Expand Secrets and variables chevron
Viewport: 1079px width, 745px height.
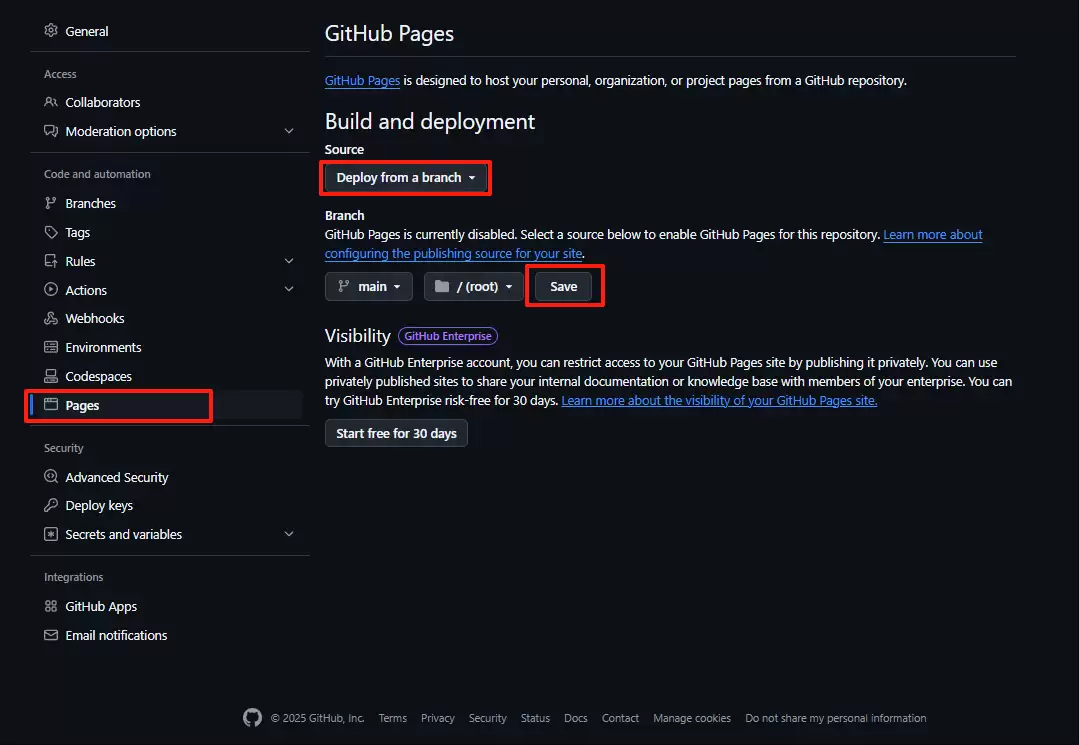pyautogui.click(x=289, y=534)
